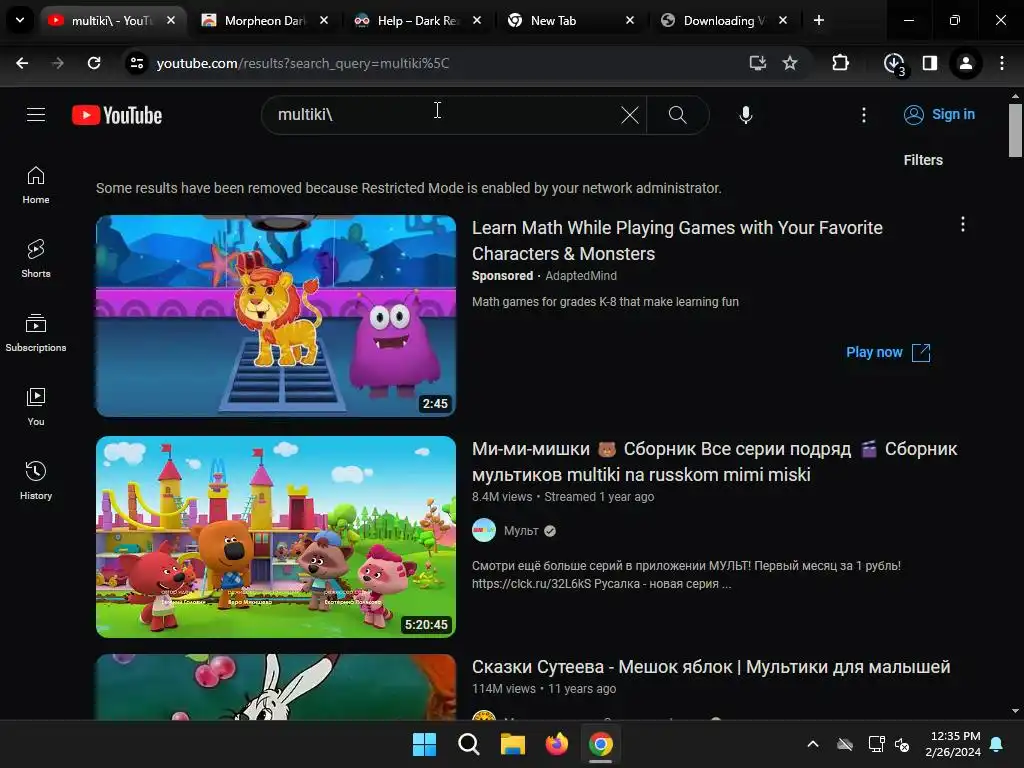Open ad options three-dot menu for AdaptedMind
The width and height of the screenshot is (1024, 768).
pos(963,225)
